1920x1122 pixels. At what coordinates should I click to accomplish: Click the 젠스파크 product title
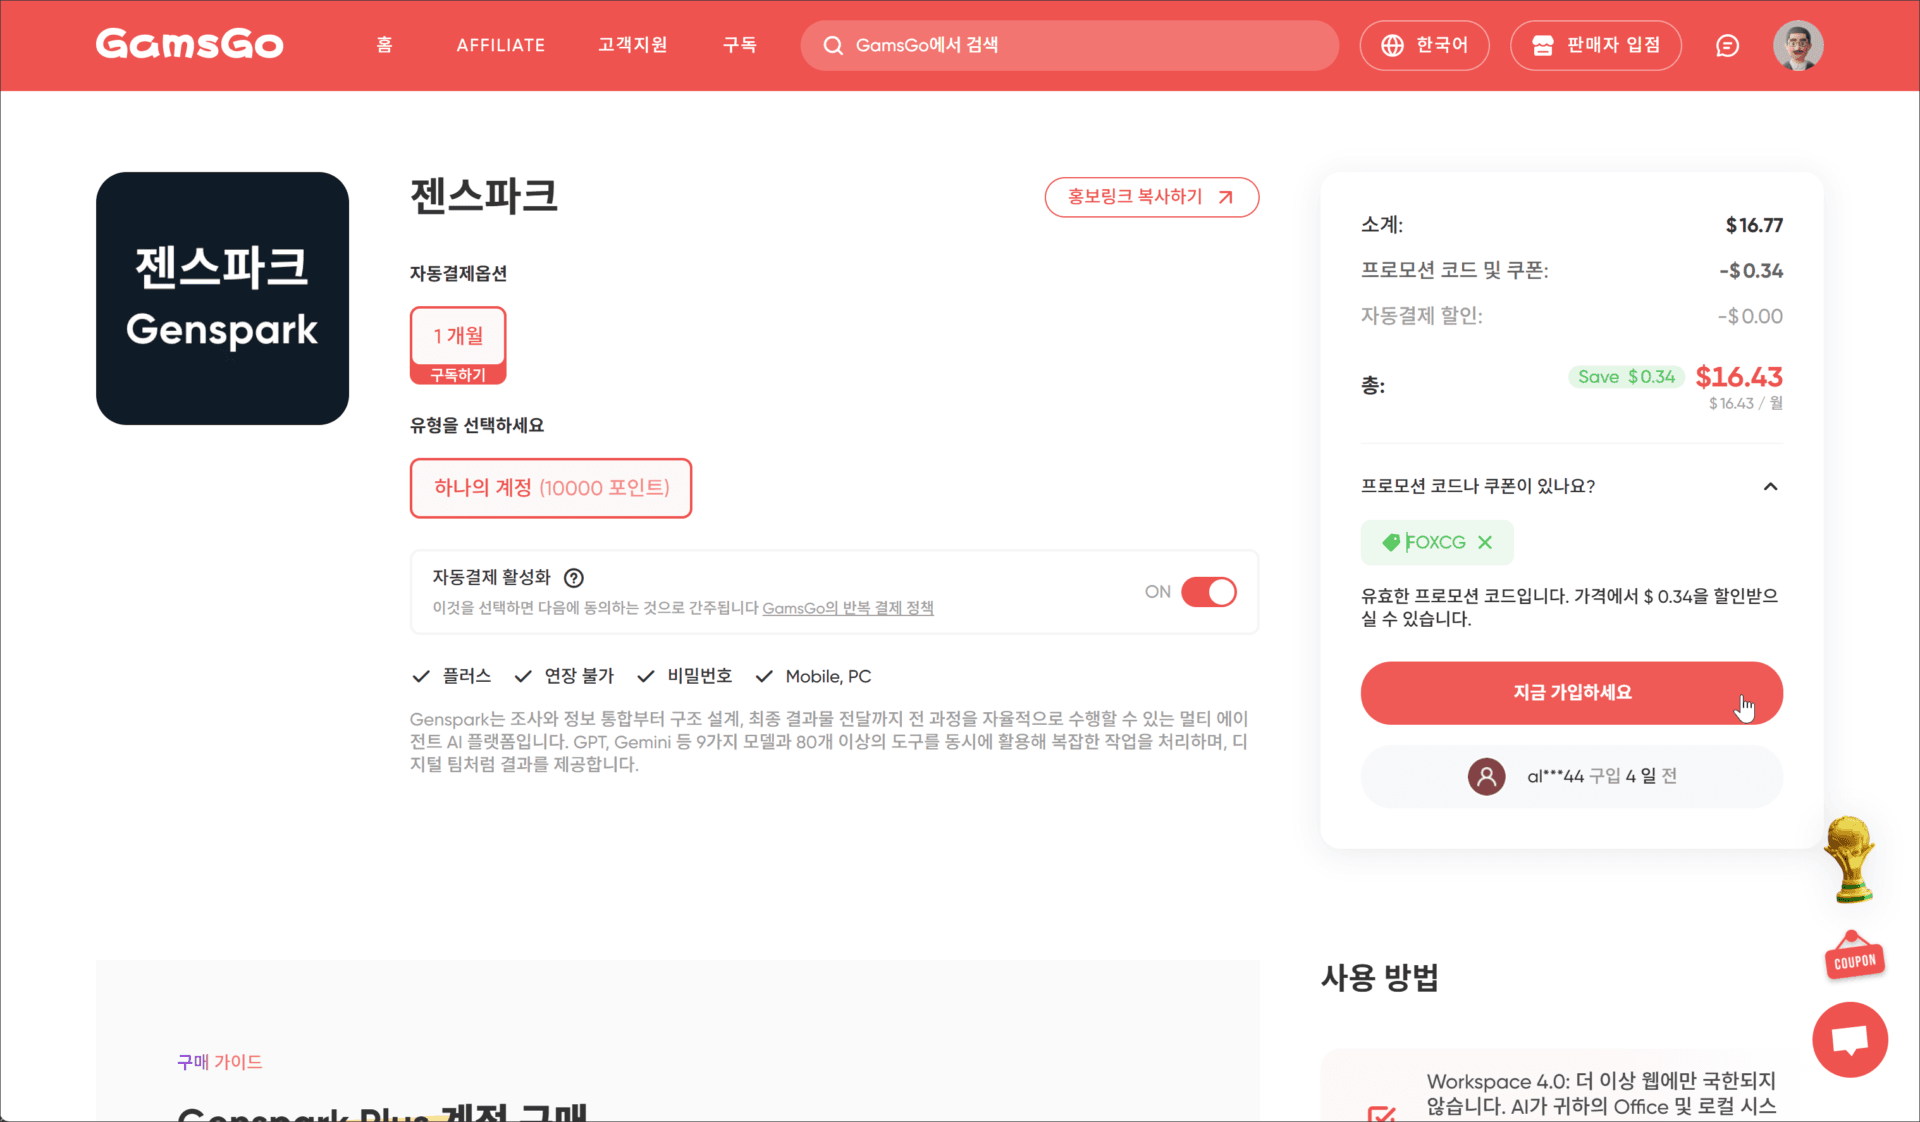coord(484,195)
